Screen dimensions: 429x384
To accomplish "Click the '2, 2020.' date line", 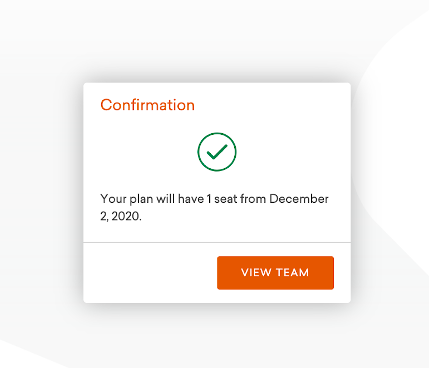I will [x=121, y=216].
